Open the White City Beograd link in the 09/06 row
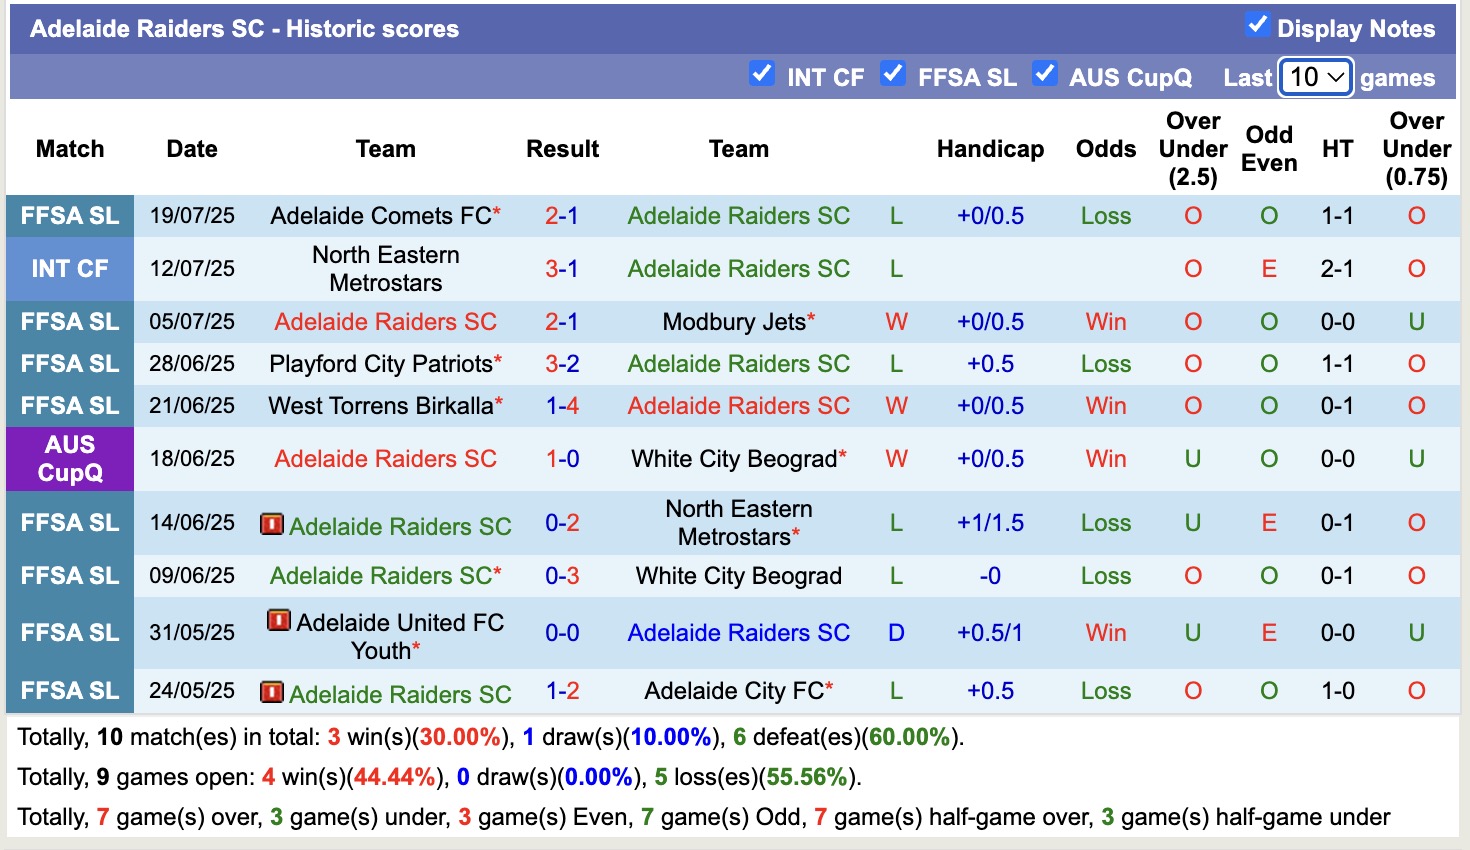The image size is (1470, 850). [x=738, y=575]
